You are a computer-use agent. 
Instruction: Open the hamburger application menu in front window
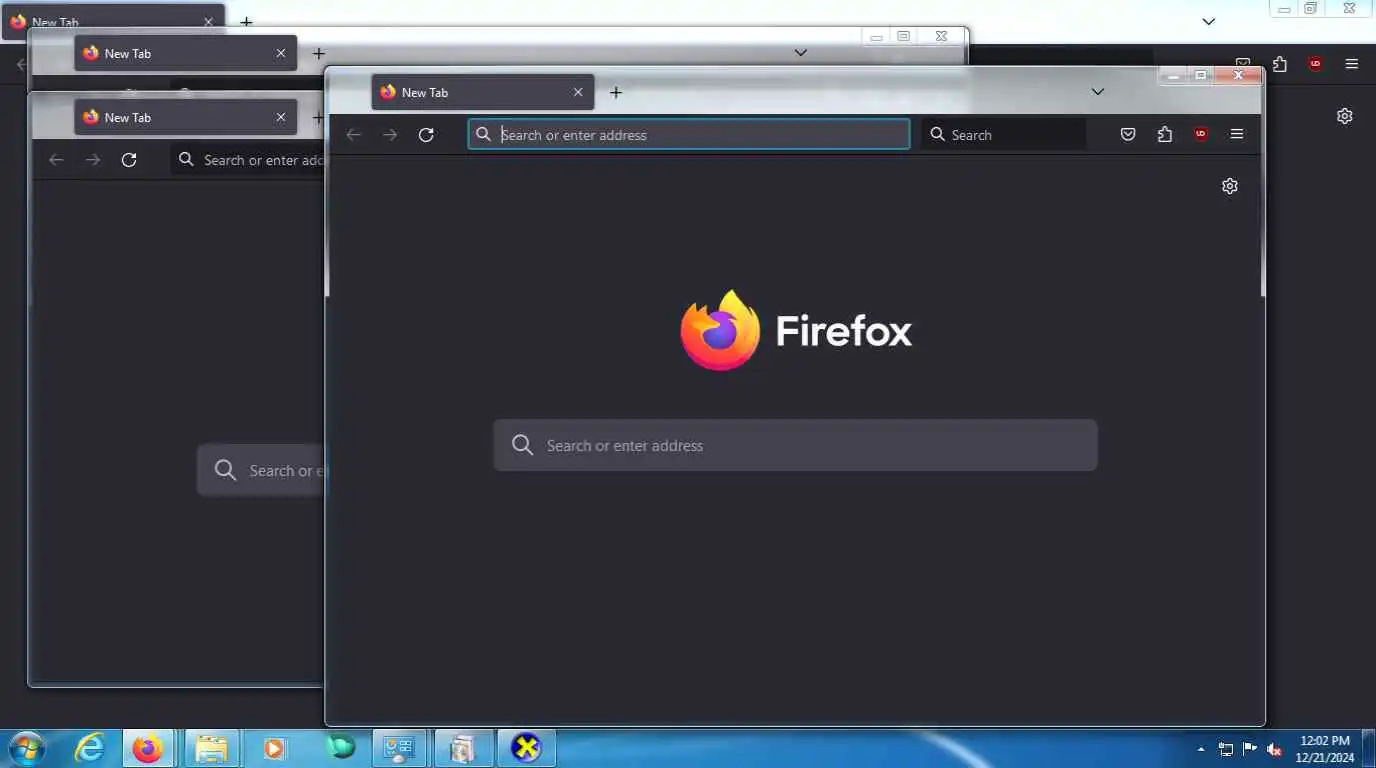1237,135
